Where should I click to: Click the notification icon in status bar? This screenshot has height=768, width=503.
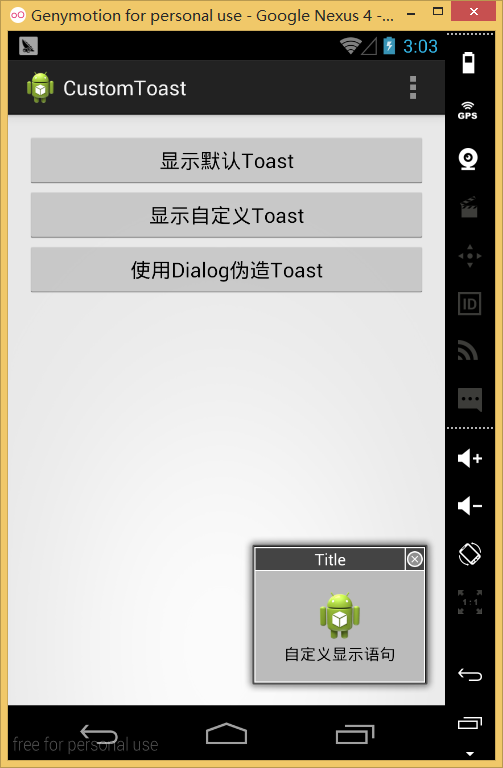point(28,46)
